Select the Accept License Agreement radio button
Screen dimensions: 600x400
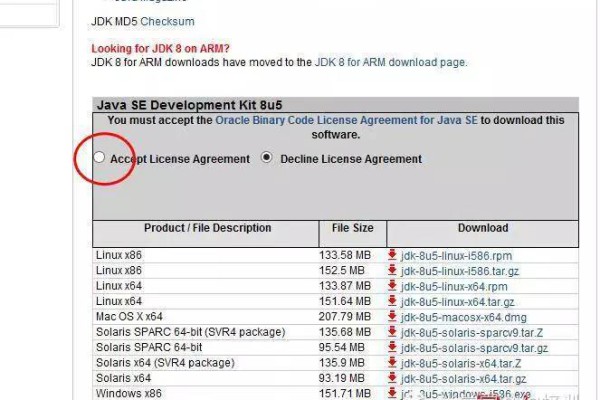(99, 157)
